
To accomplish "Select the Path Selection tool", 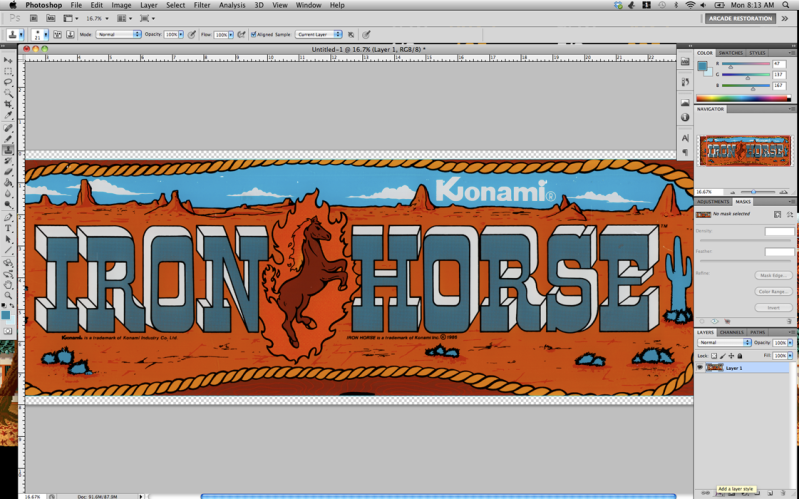I will 8,240.
